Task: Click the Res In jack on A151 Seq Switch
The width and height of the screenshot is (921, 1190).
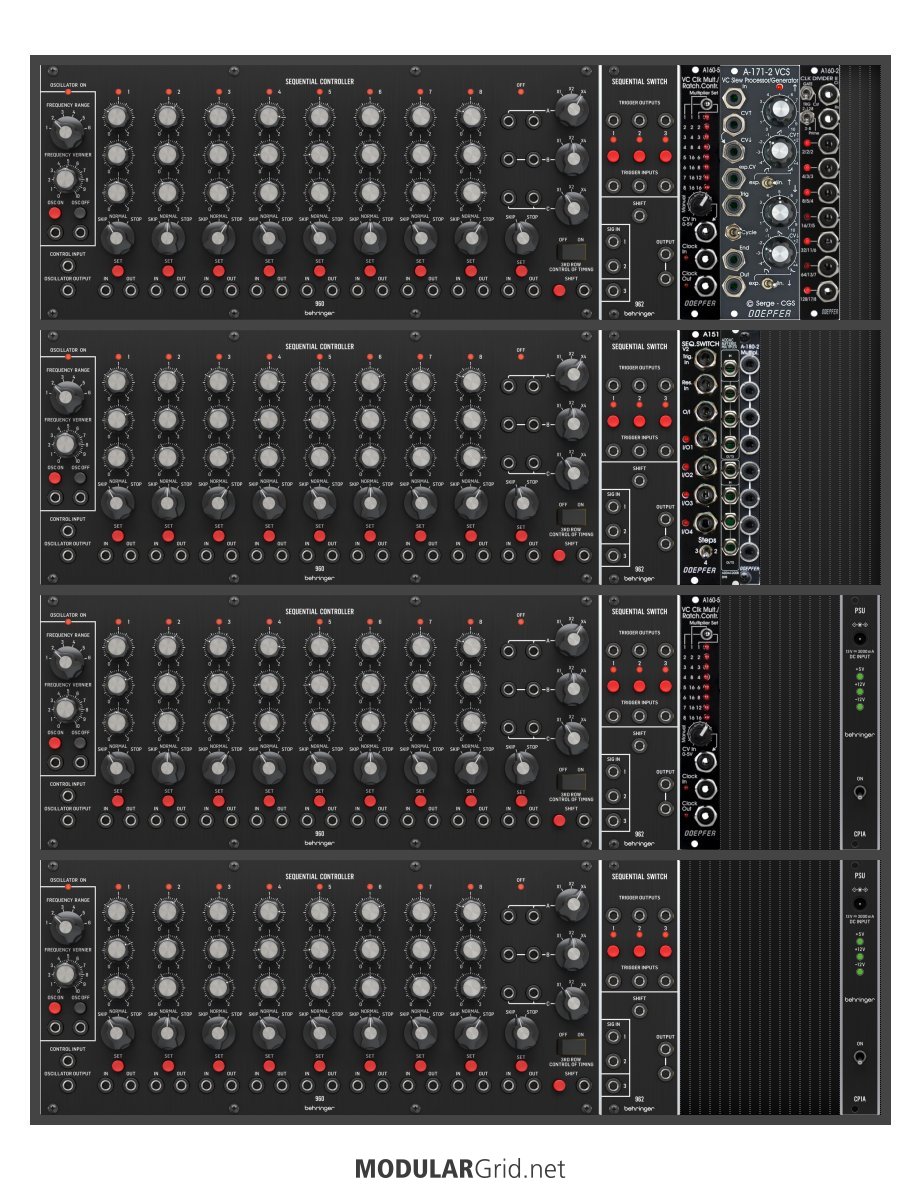Action: point(706,383)
